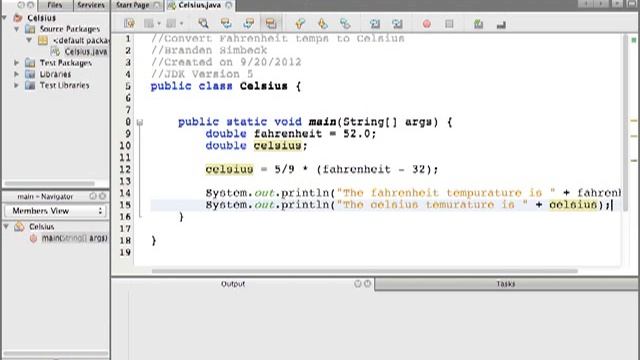Click Projects panel horizontal scrollbar

(x=50, y=184)
